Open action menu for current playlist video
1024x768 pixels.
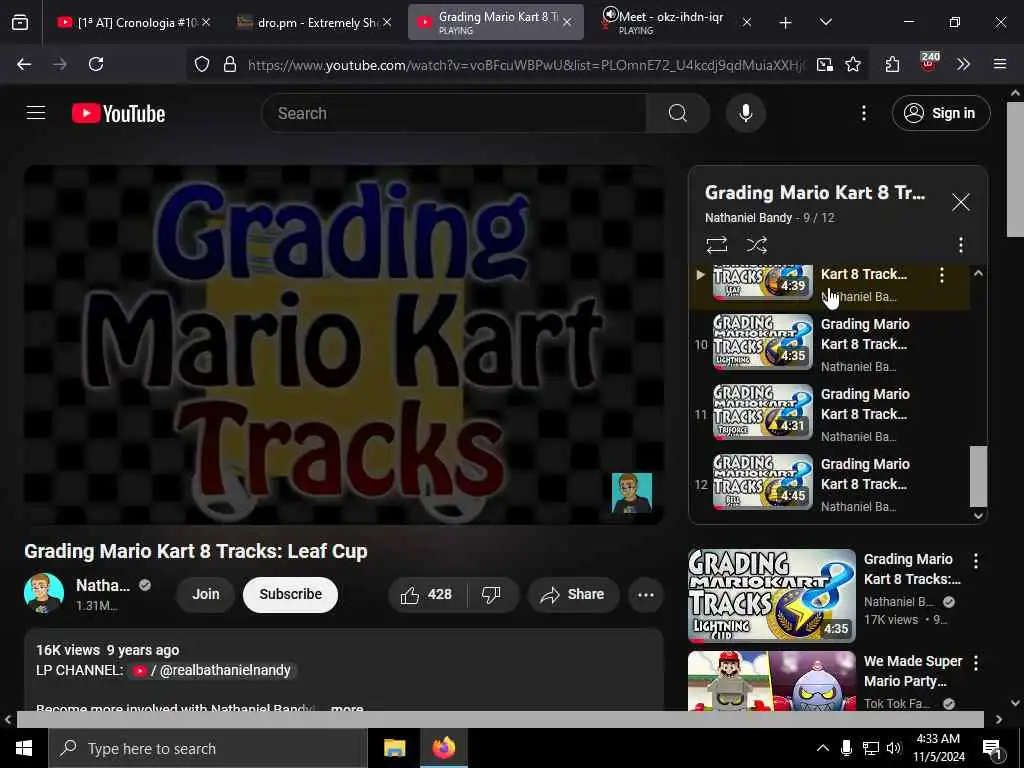point(941,275)
